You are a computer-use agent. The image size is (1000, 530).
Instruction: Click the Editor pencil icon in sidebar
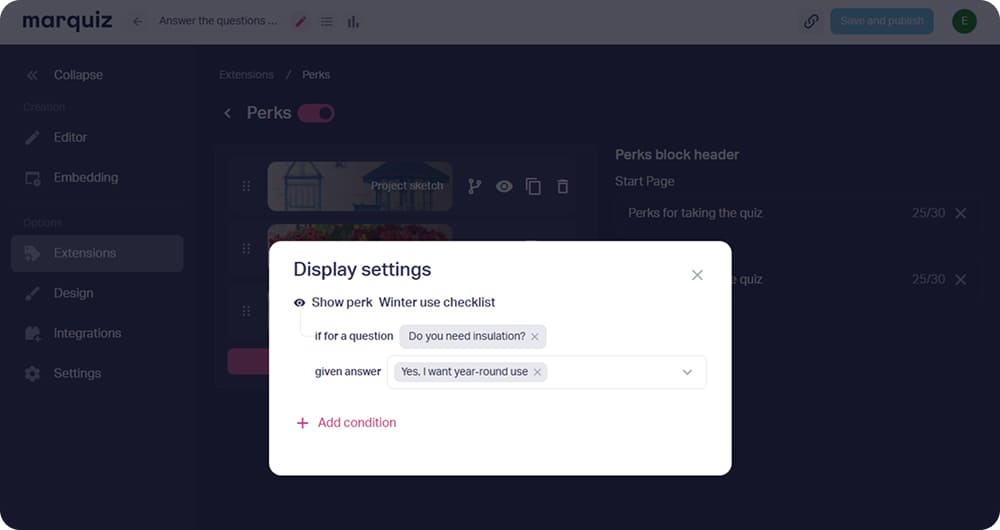[x=33, y=137]
